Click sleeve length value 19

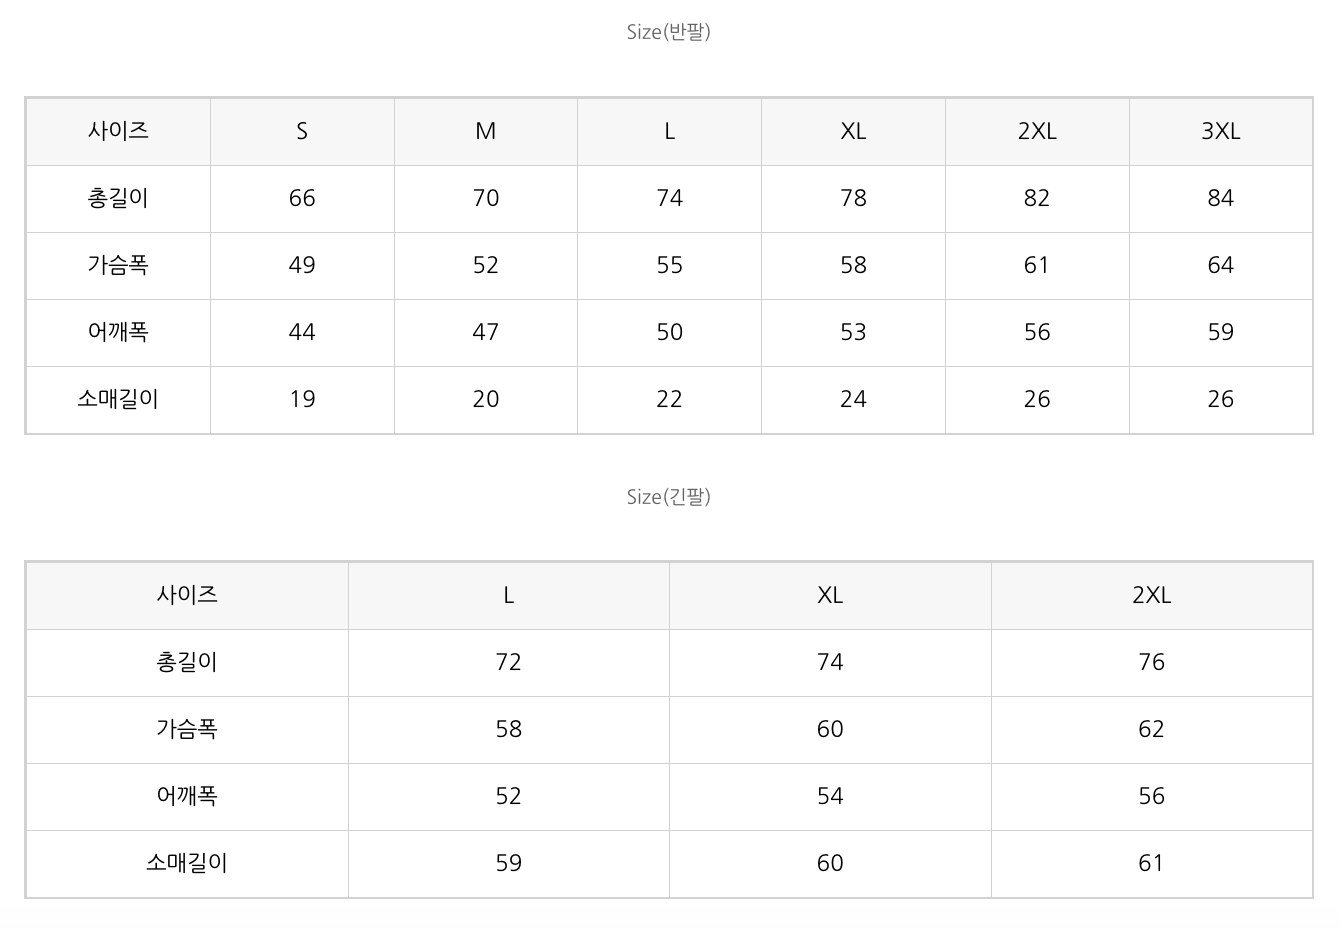[x=302, y=399]
